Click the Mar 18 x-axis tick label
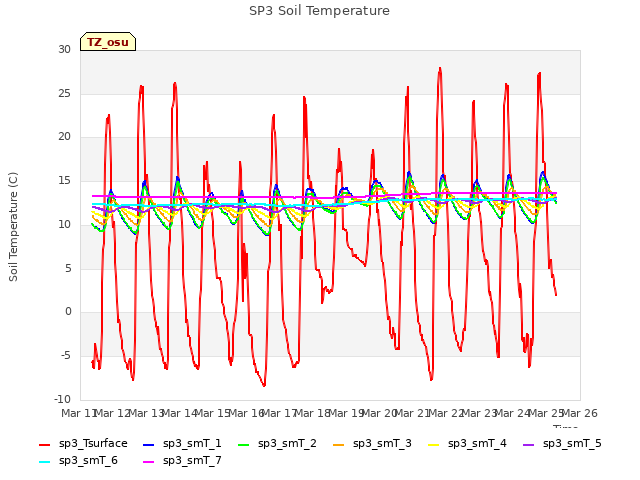The image size is (640, 480). point(312,413)
